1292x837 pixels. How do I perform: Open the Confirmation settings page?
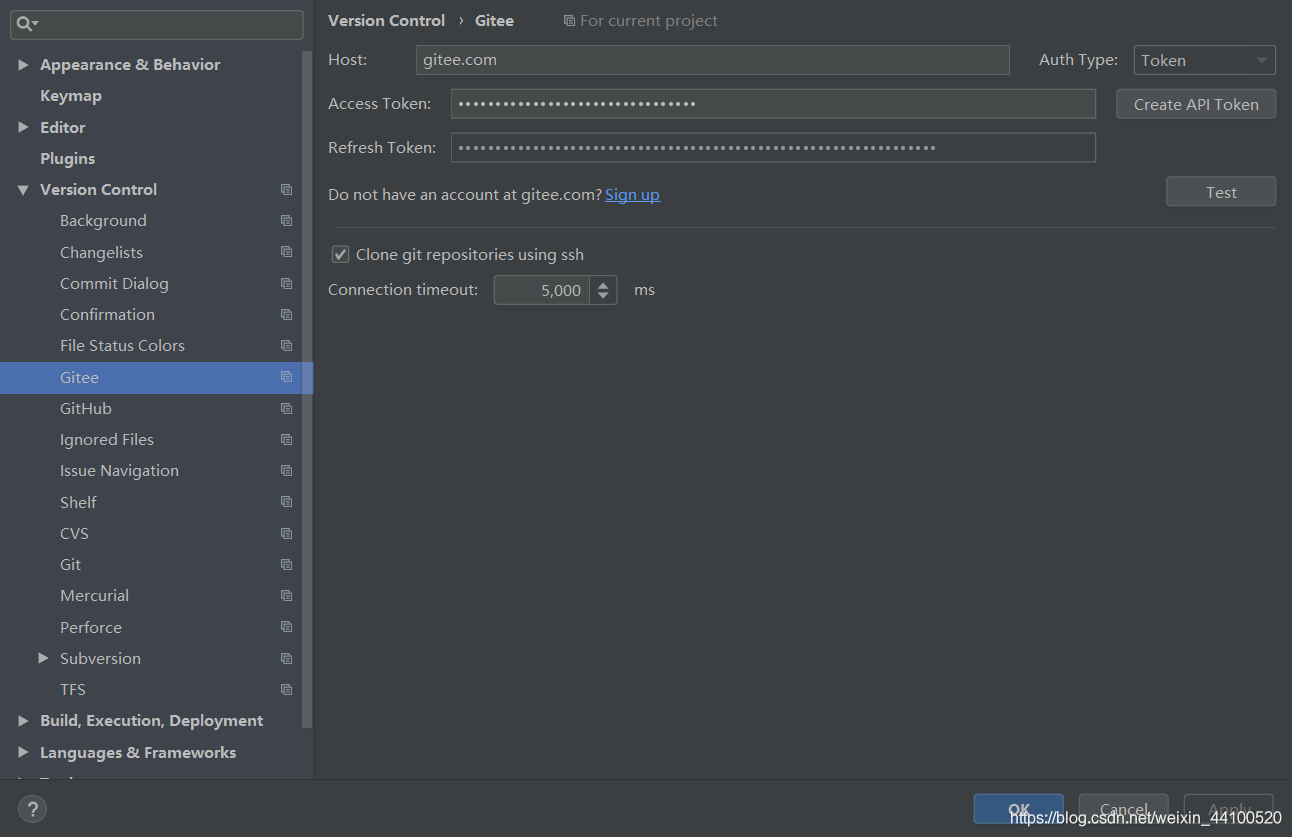point(107,314)
